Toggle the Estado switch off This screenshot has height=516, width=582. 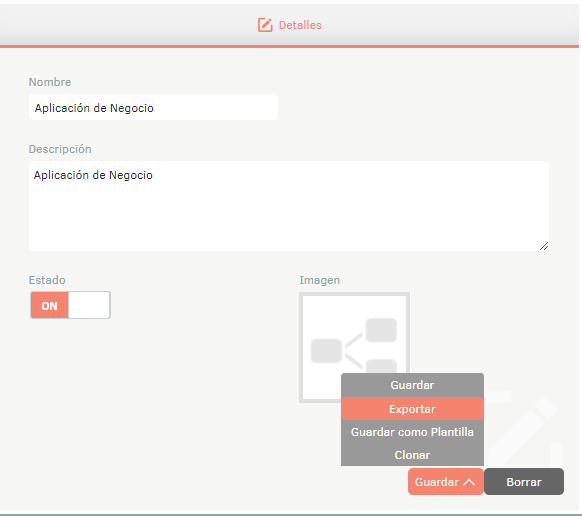point(70,305)
